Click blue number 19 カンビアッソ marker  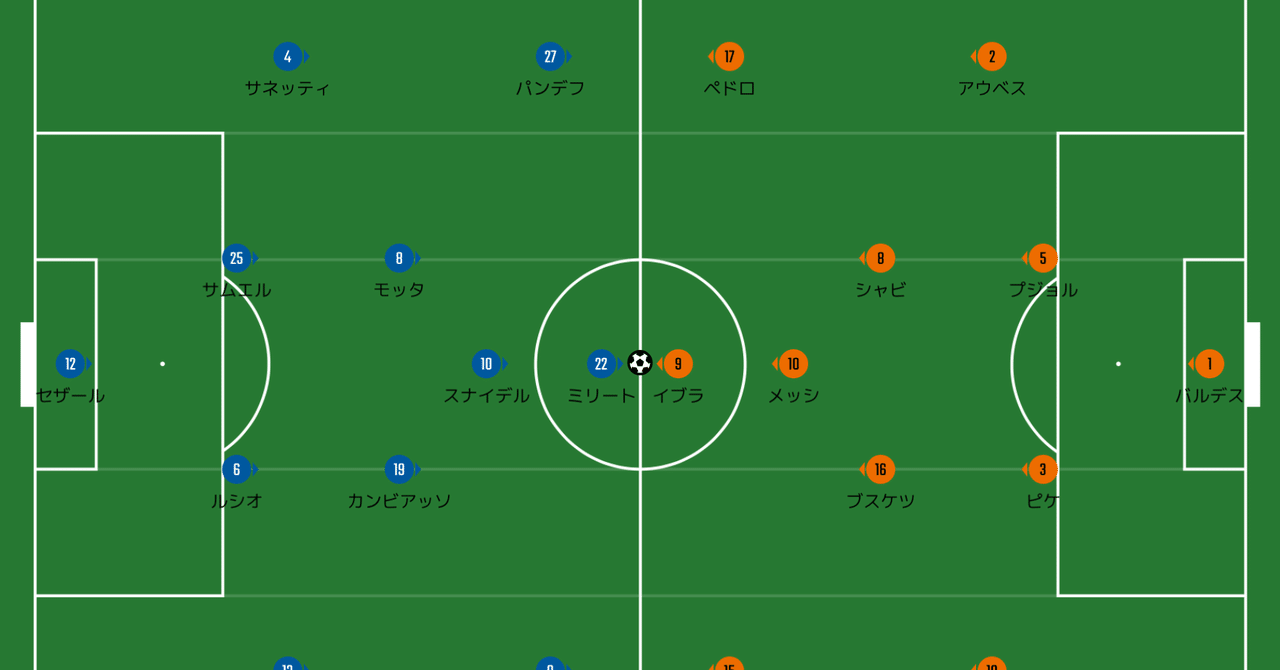pos(399,469)
